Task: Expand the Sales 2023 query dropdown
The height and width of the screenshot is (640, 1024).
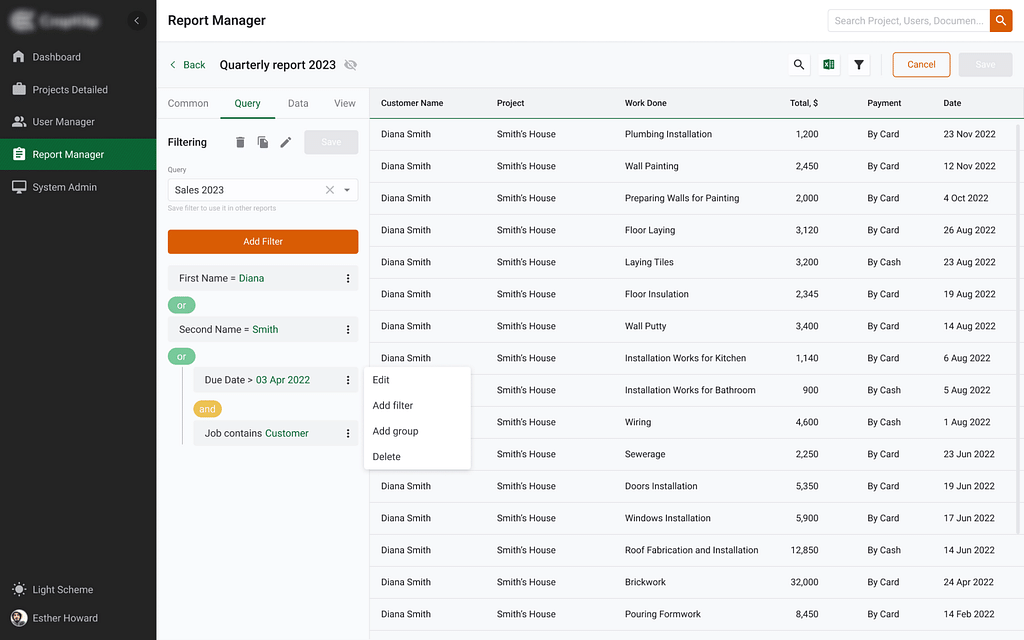Action: 347,190
